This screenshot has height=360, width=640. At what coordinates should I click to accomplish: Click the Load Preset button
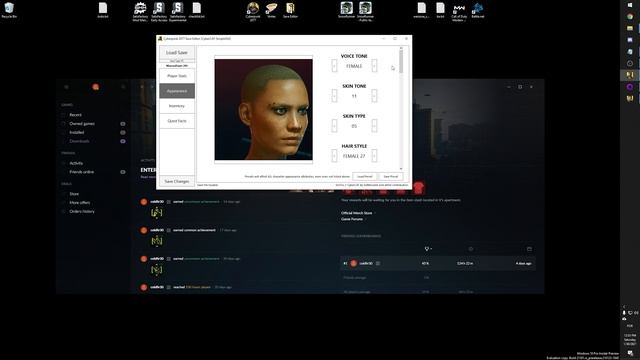(x=364, y=177)
